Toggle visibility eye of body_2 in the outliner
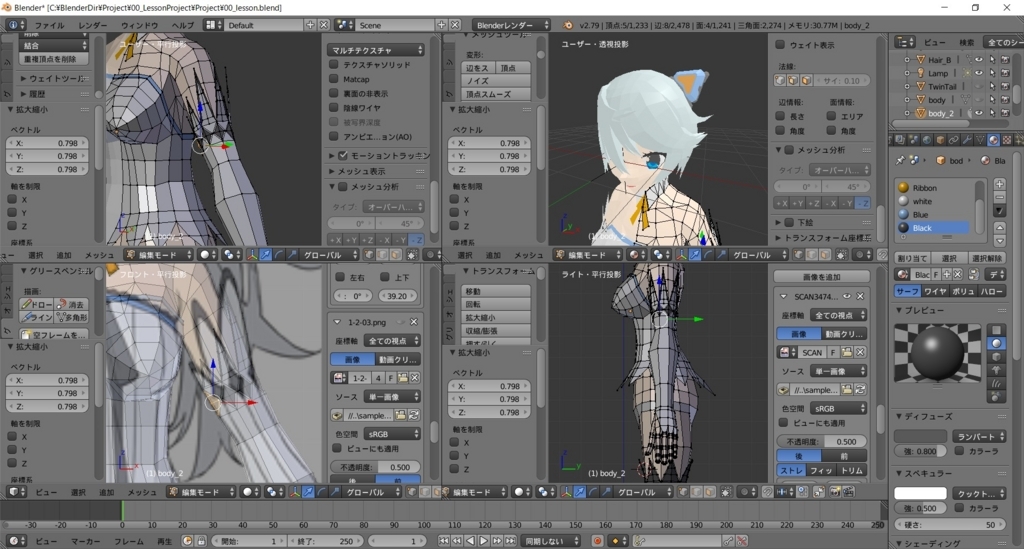Image resolution: width=1024 pixels, height=549 pixels. click(x=979, y=113)
